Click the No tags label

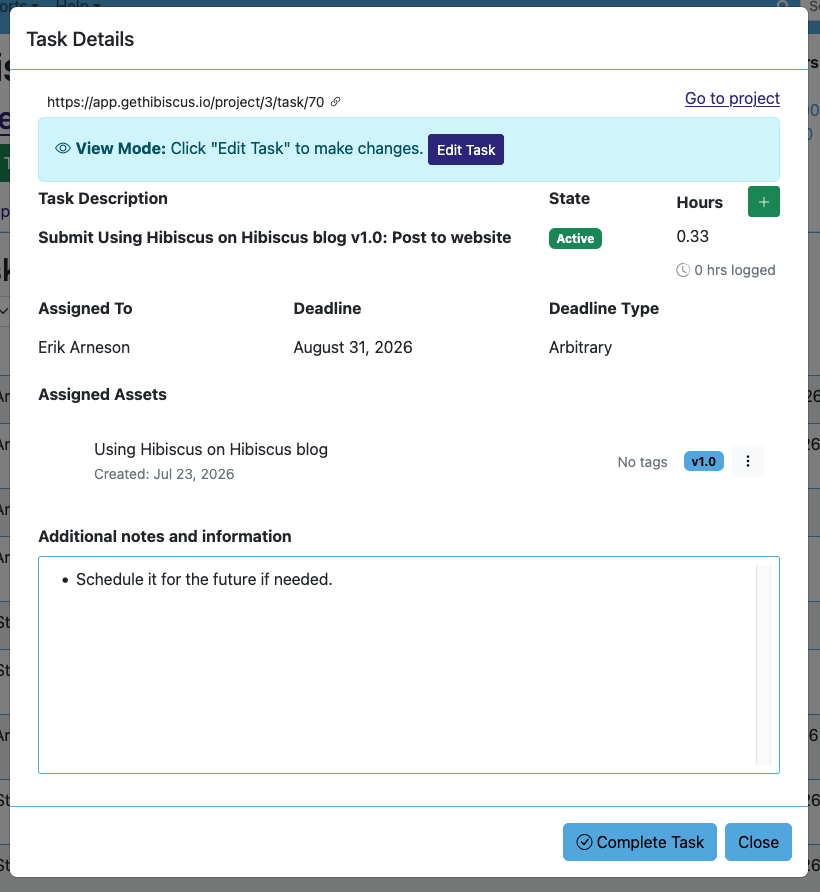[x=642, y=462]
